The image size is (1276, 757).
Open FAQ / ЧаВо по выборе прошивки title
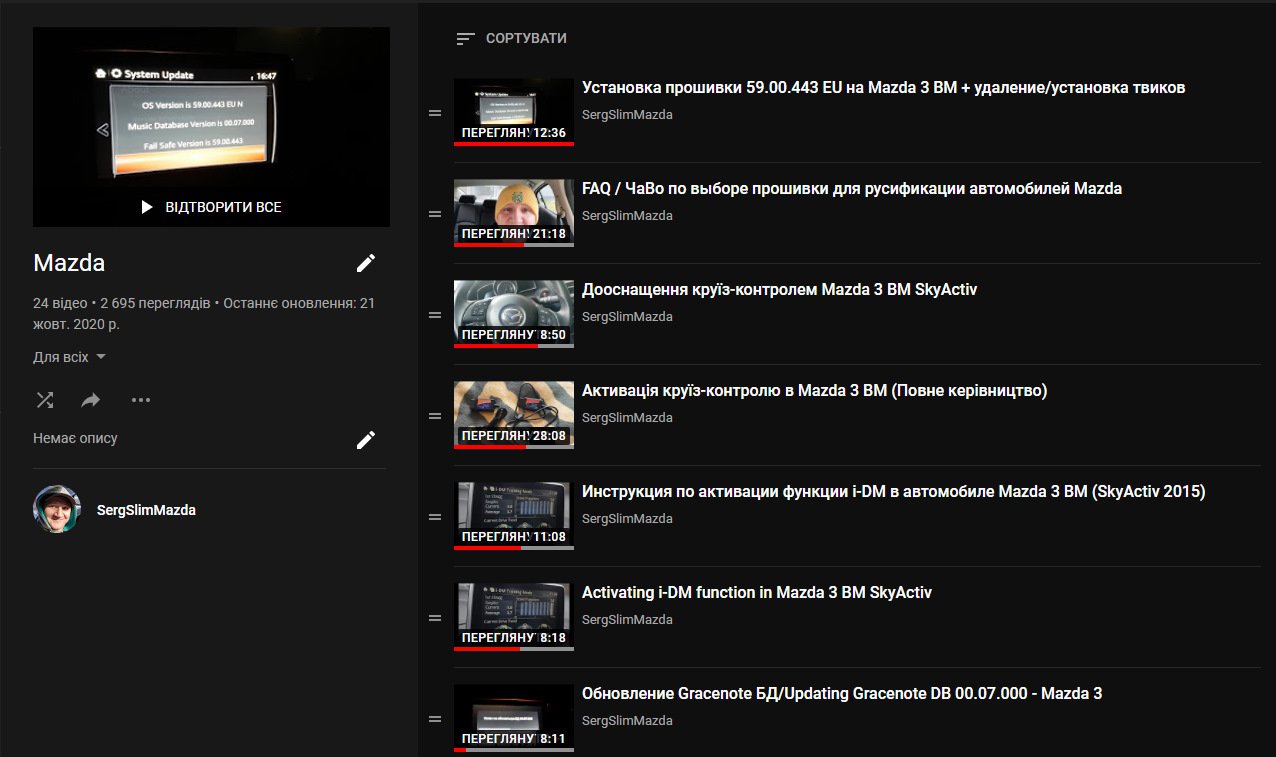852,189
